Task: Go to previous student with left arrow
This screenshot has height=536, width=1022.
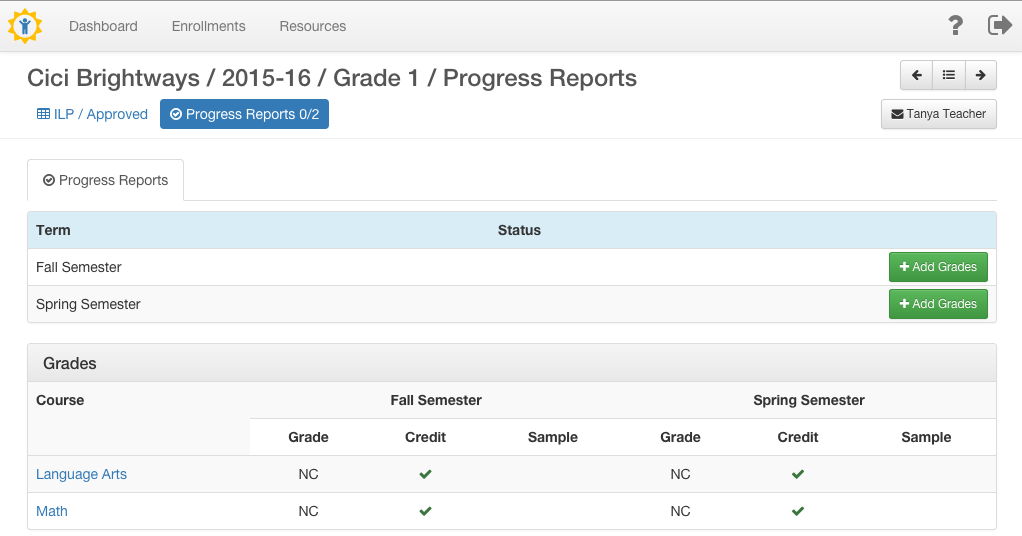Action: click(916, 75)
